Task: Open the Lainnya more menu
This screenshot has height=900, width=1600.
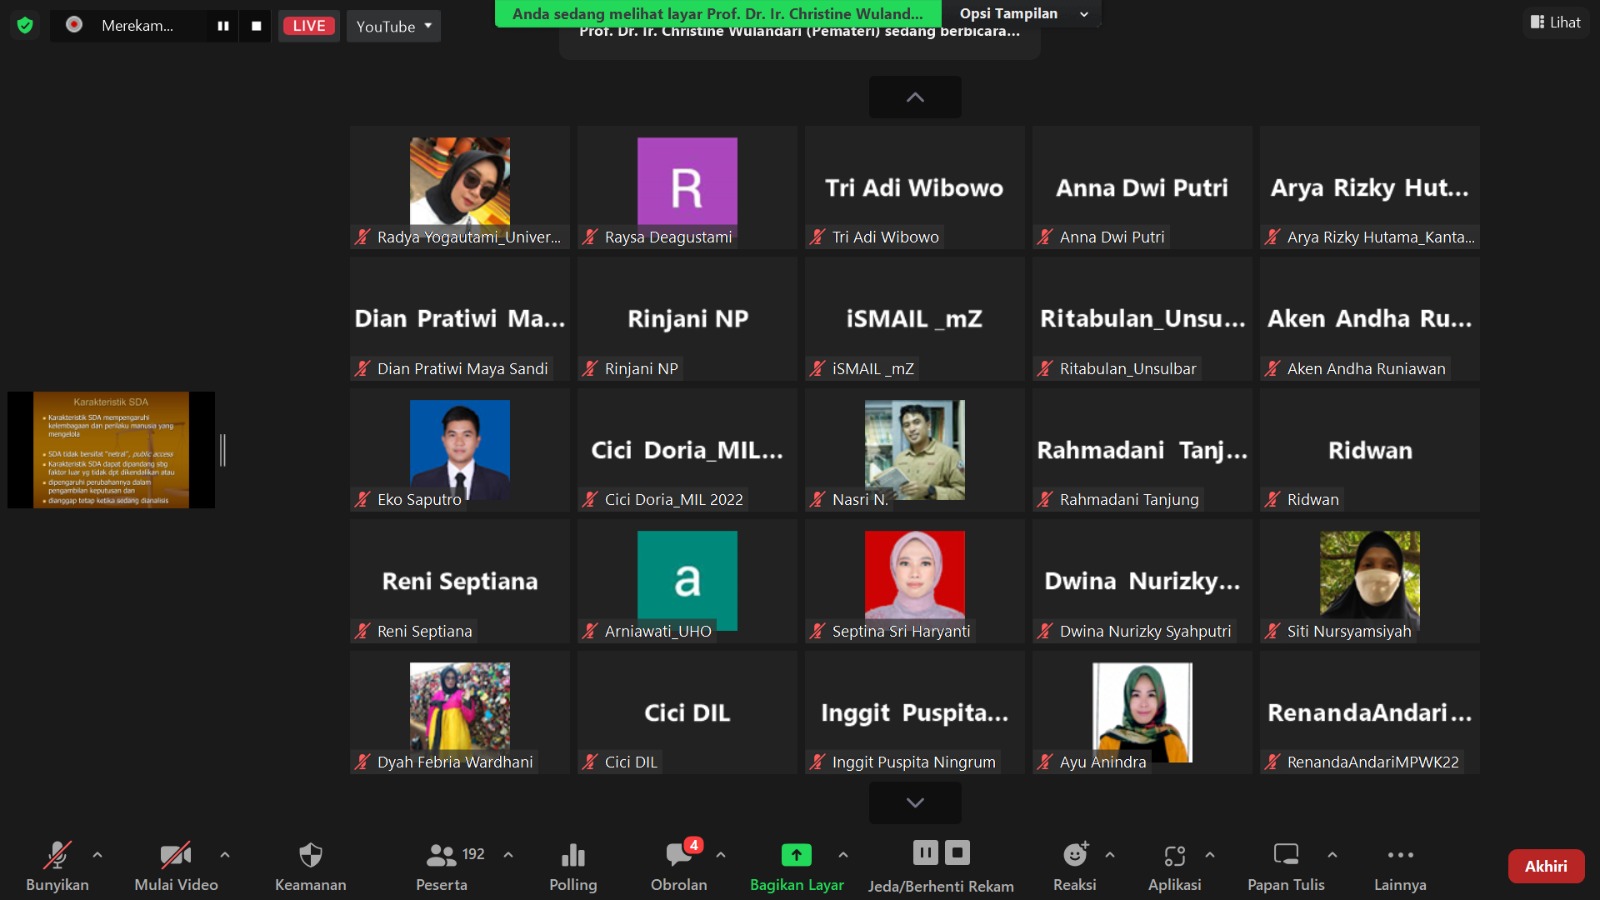Action: point(1400,856)
